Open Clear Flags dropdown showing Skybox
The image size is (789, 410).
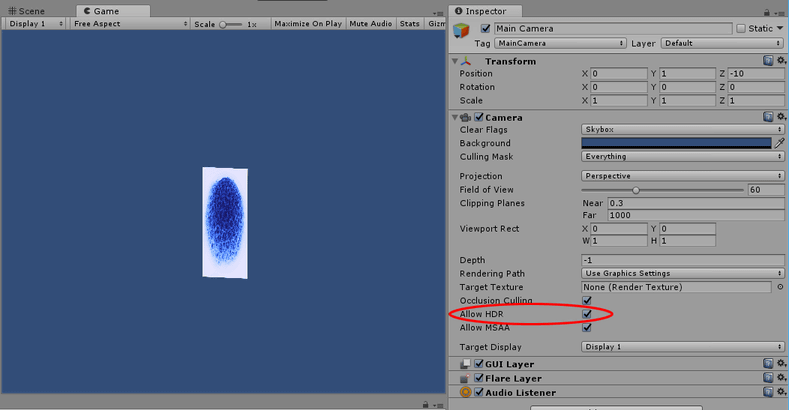[x=683, y=129]
